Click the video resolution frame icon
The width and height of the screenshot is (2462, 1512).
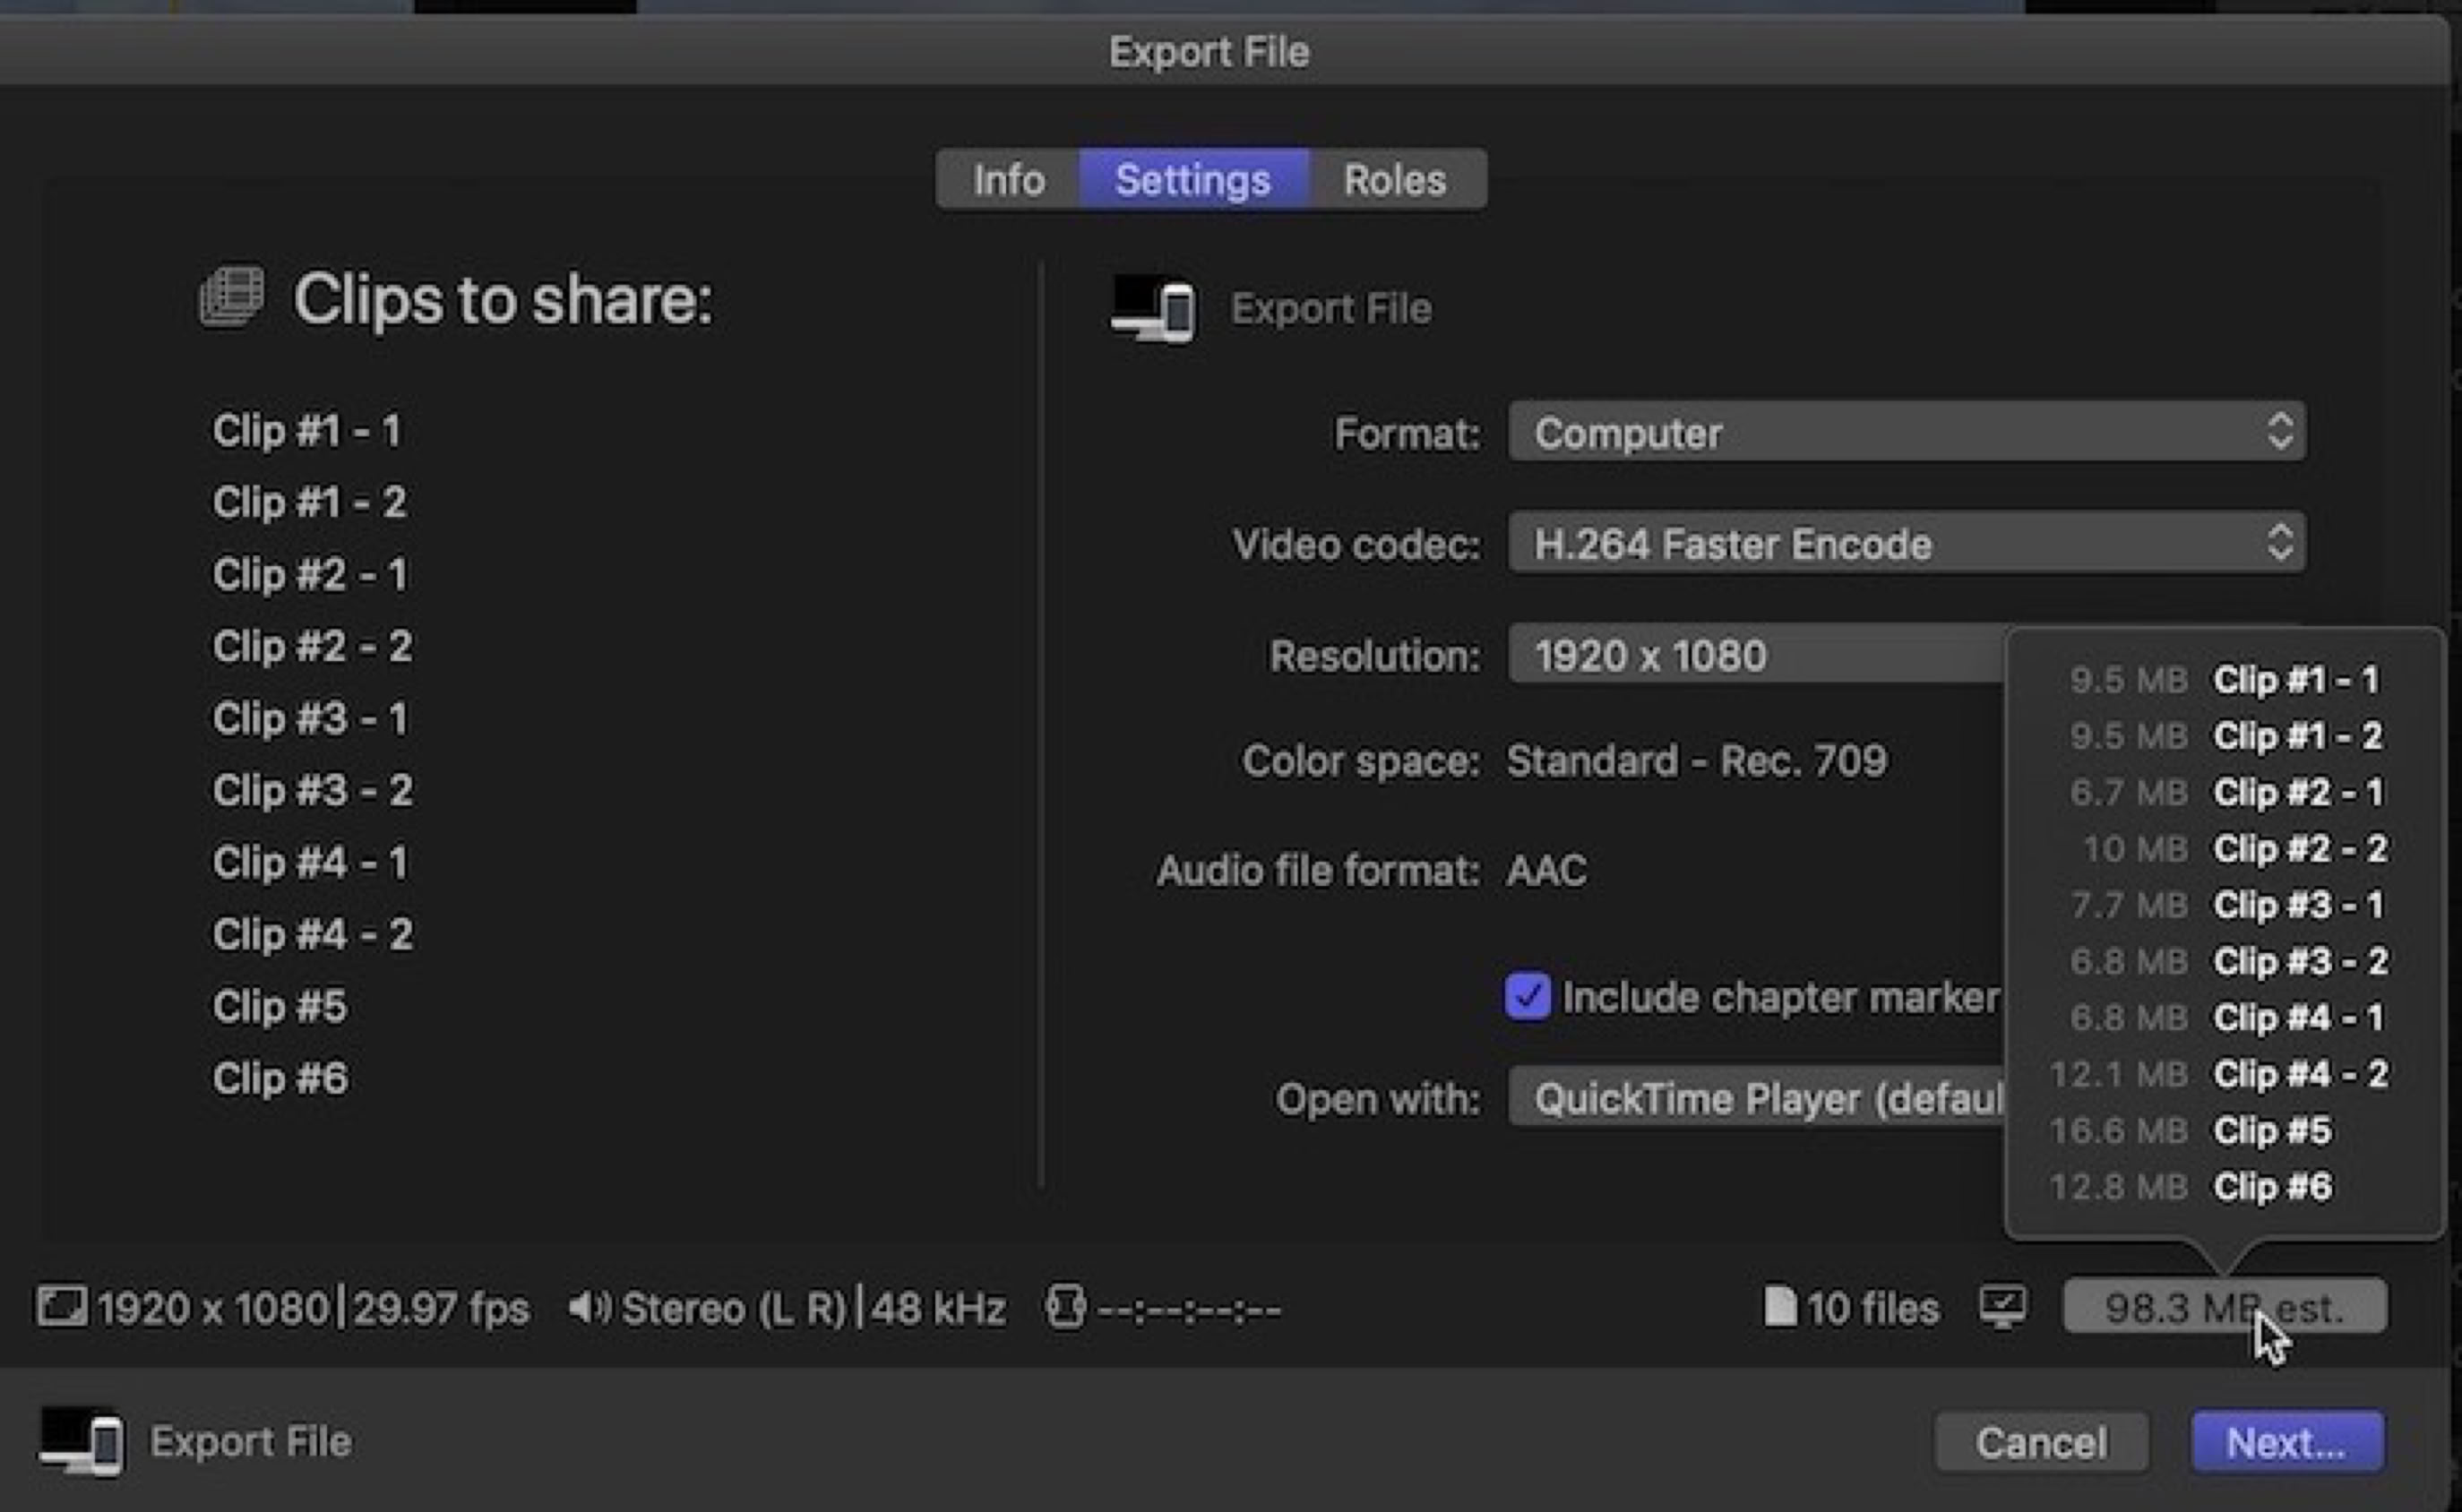pyautogui.click(x=62, y=1307)
